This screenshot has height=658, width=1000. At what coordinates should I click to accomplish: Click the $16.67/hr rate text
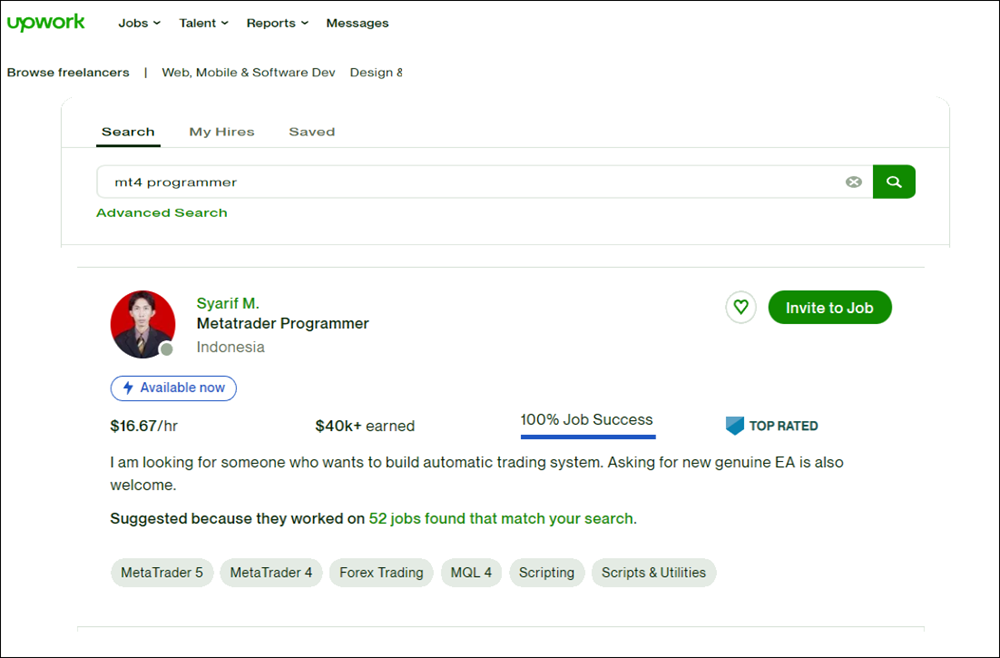pos(144,426)
